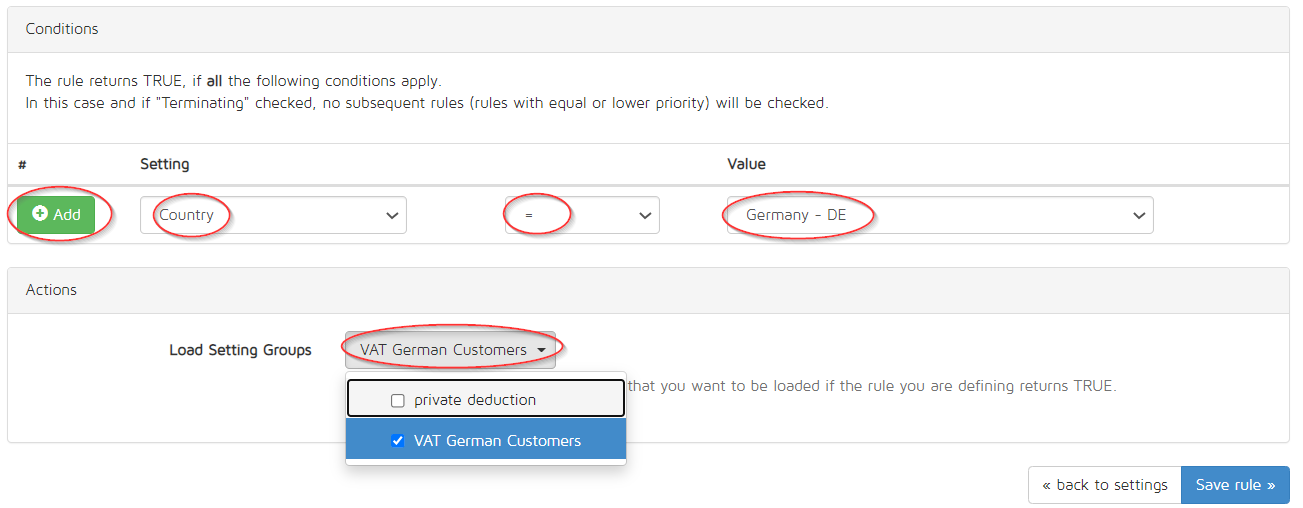1303x508 pixels.
Task: Select the private deduction list entry label
Action: pyautogui.click(x=475, y=400)
